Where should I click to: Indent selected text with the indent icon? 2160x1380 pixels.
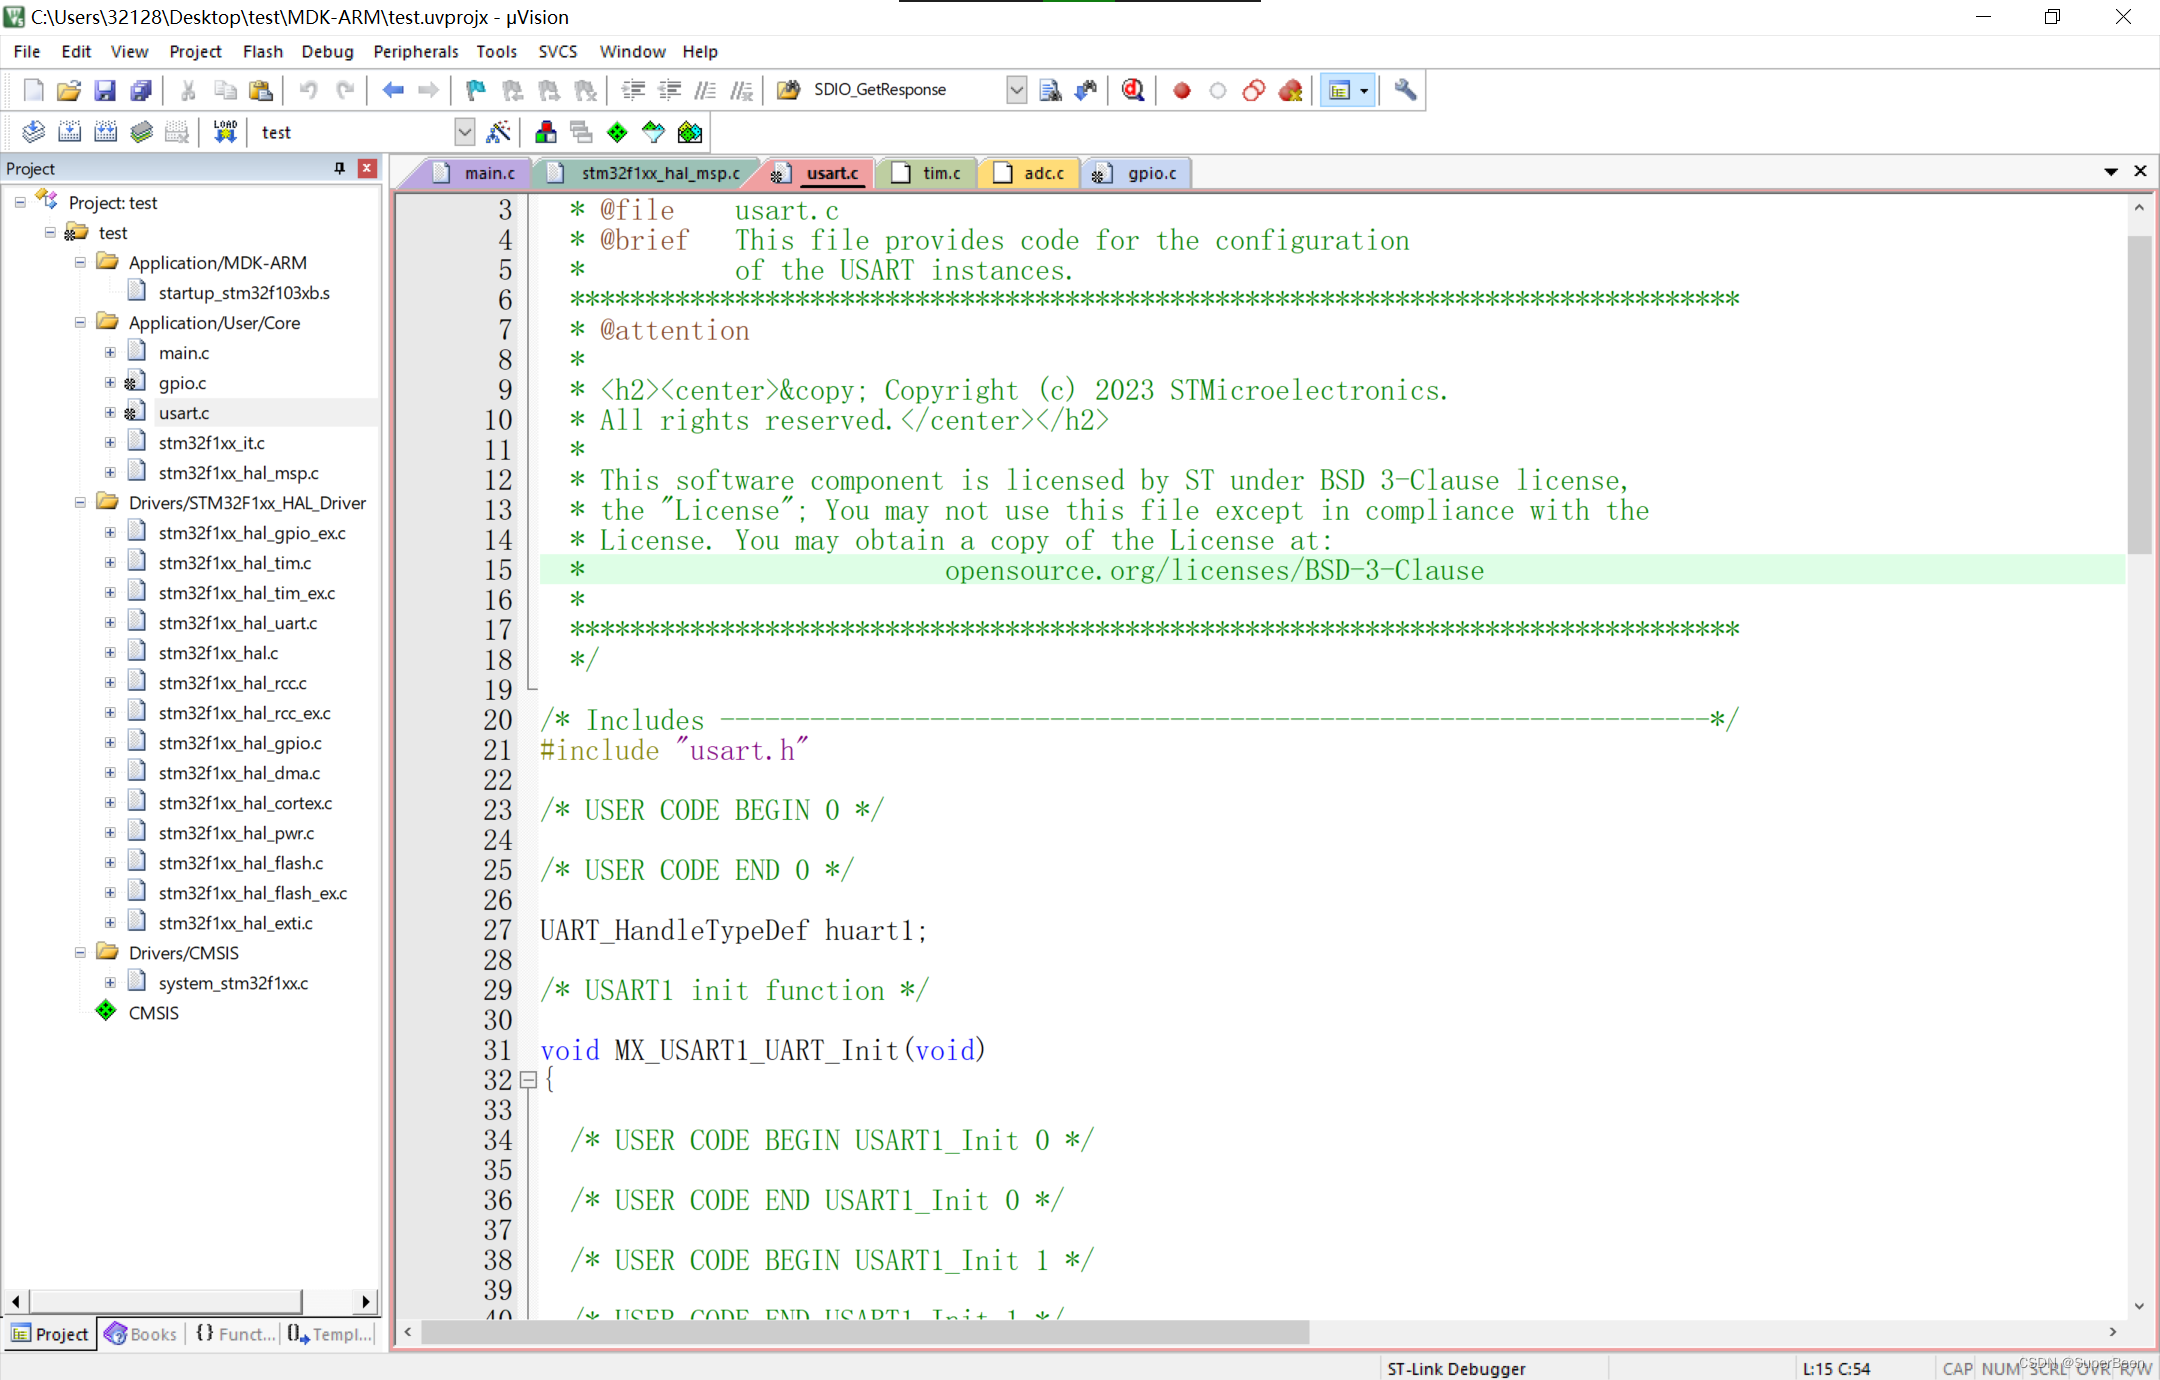[633, 90]
